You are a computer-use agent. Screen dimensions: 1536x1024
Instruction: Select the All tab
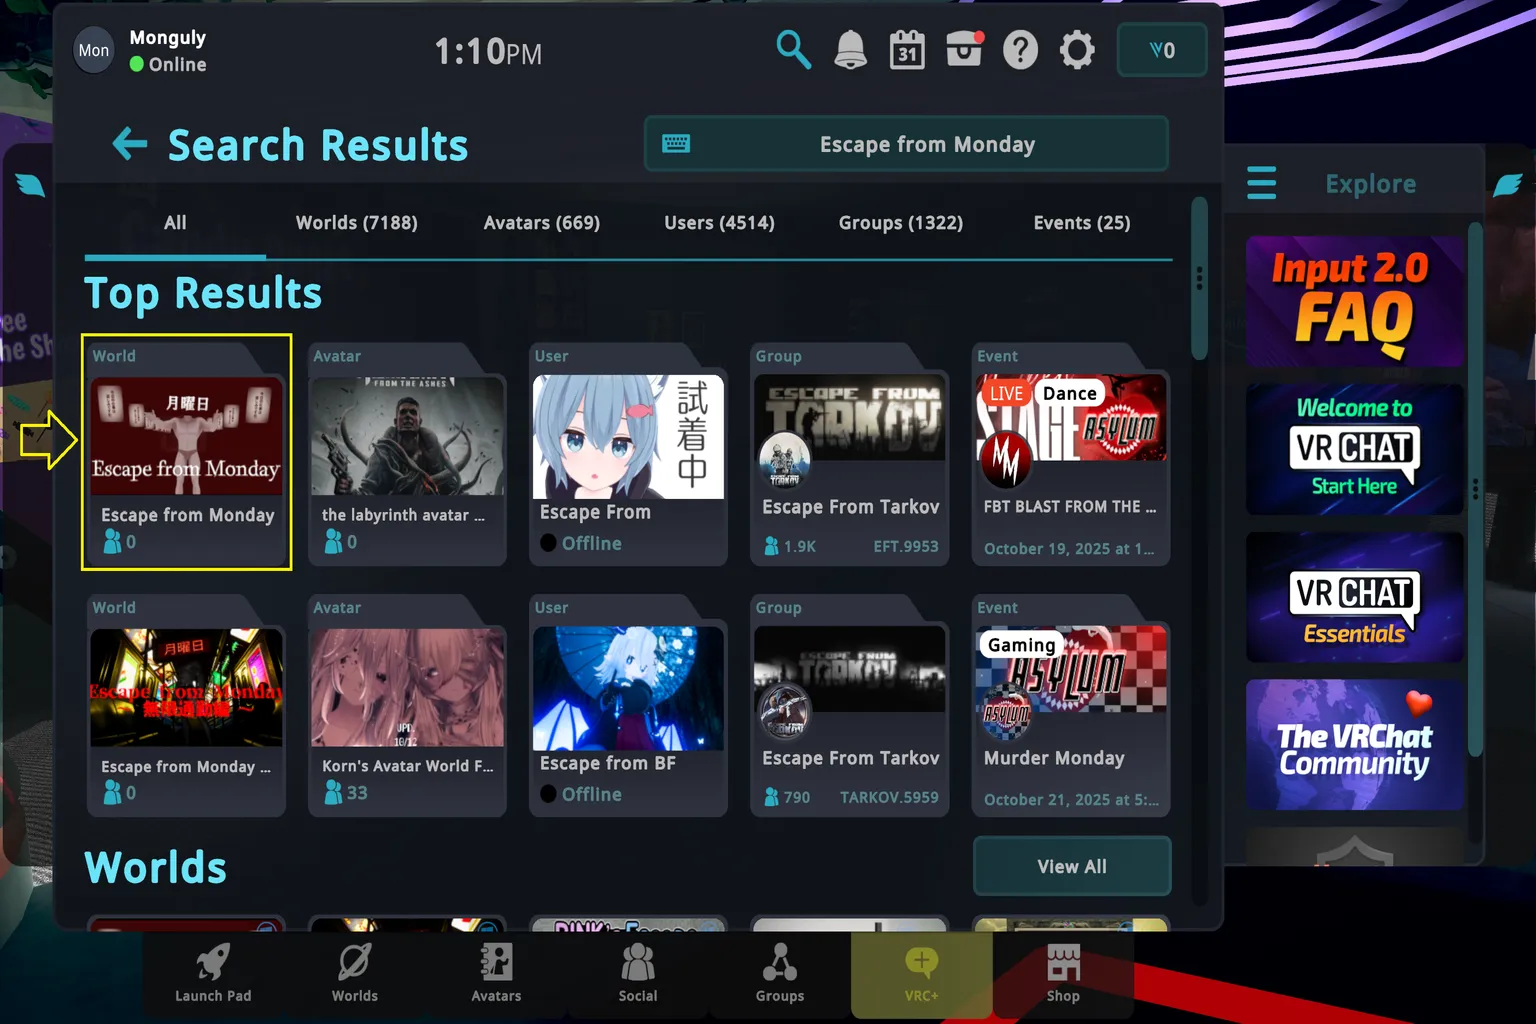coord(175,223)
